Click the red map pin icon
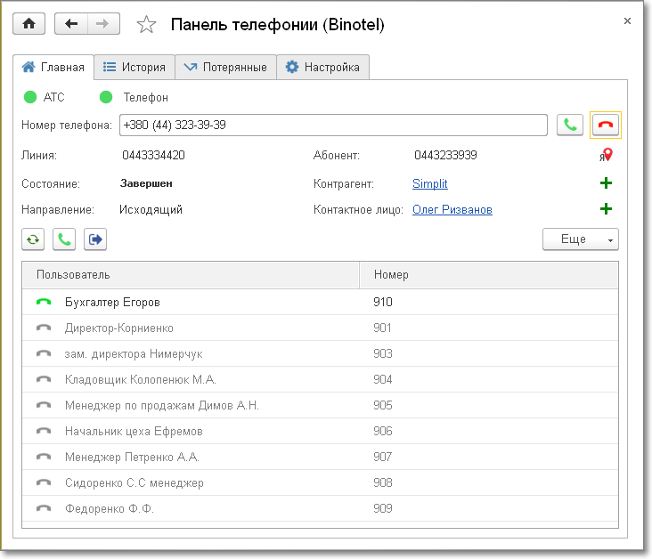Image resolution: width=652 pixels, height=559 pixels. 607,155
